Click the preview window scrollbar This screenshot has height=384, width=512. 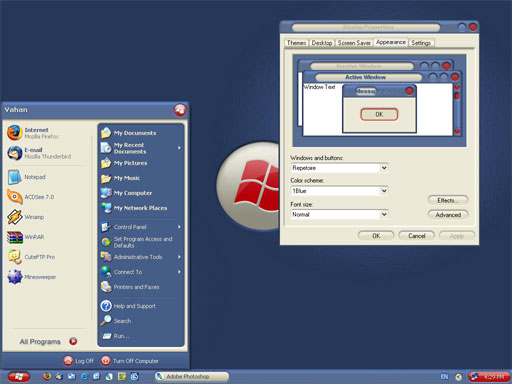pyautogui.click(x=457, y=109)
